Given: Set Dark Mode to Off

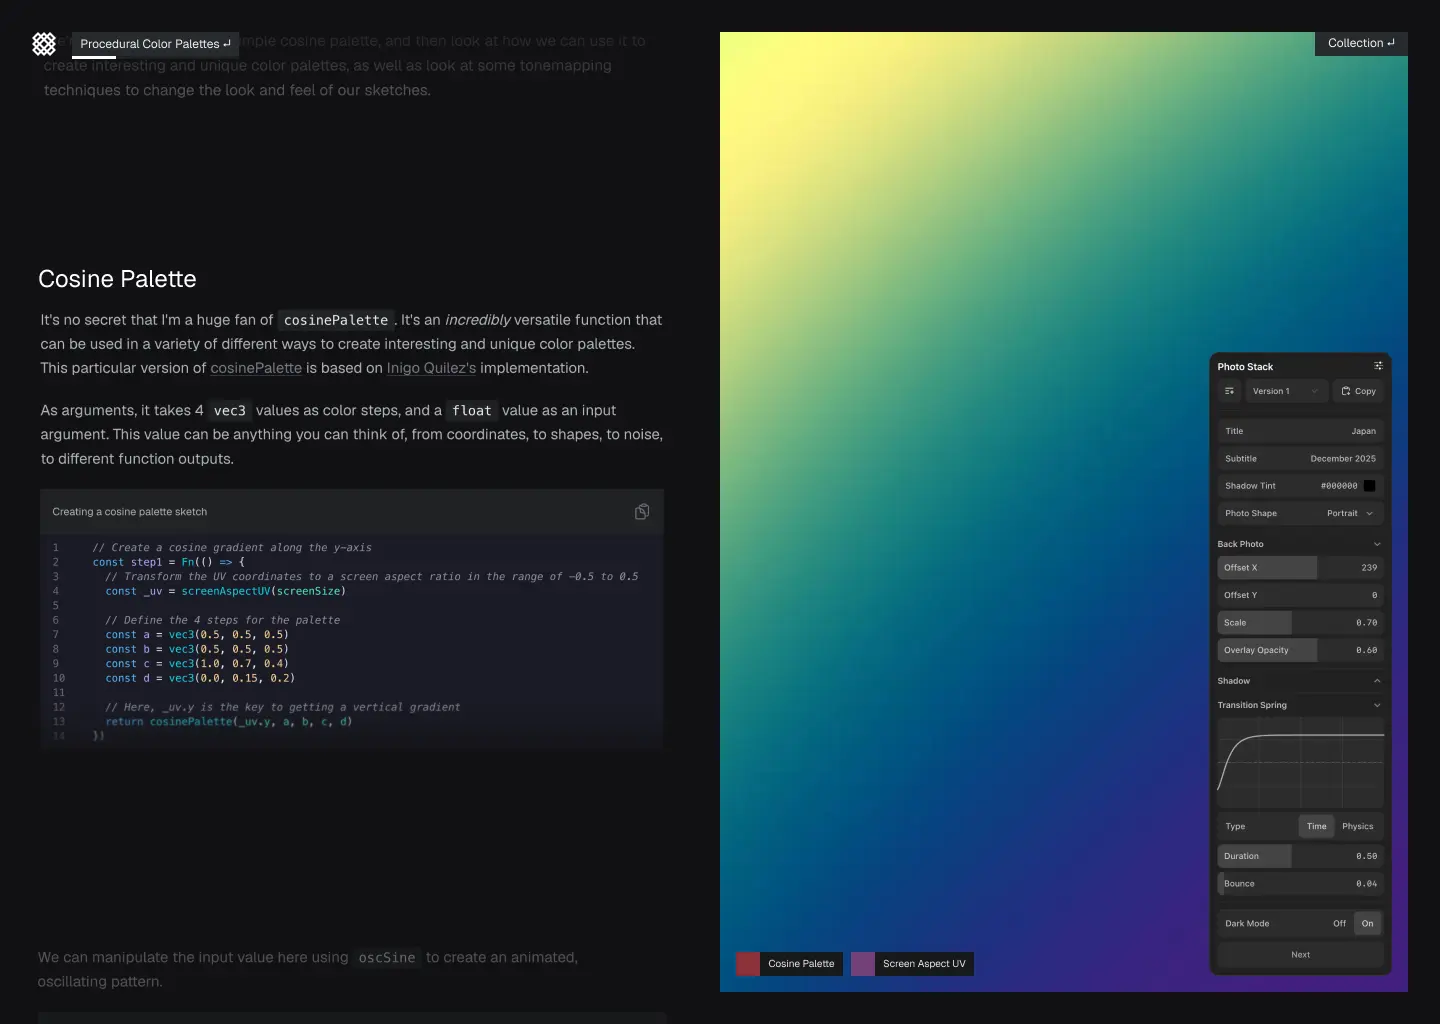Looking at the screenshot, I should (x=1339, y=923).
